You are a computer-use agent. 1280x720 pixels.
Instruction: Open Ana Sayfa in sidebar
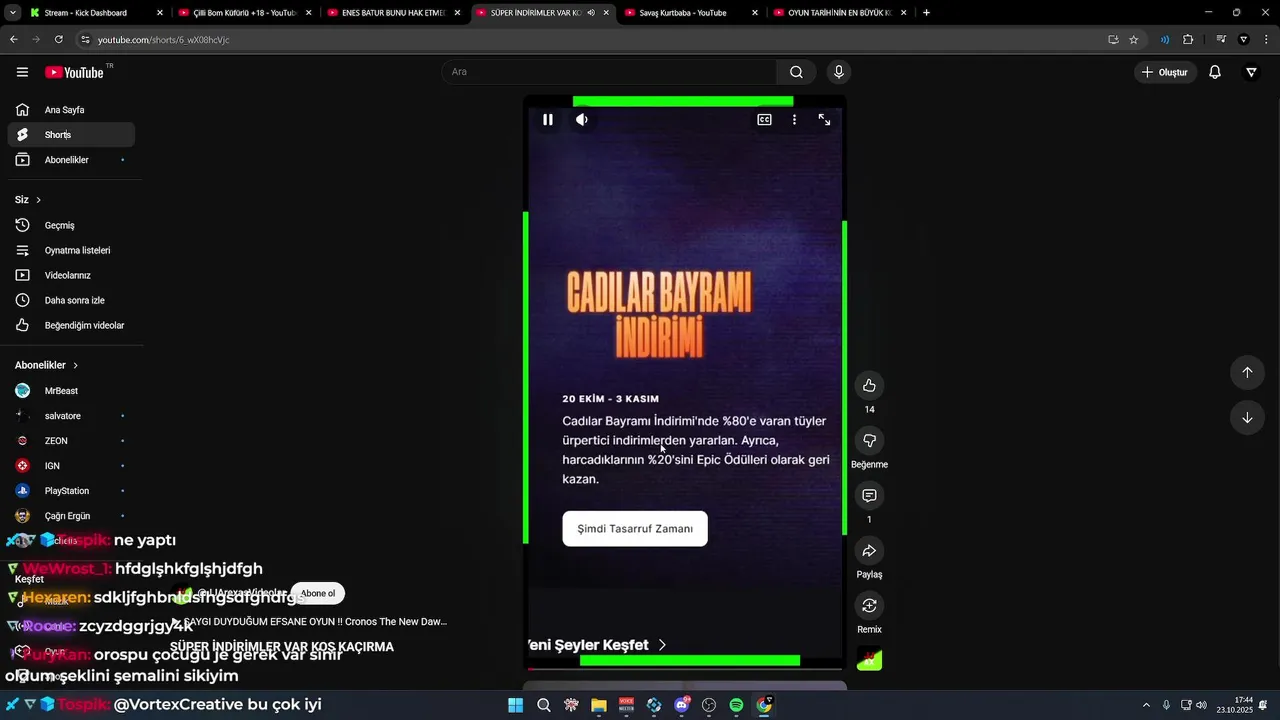[71, 110]
